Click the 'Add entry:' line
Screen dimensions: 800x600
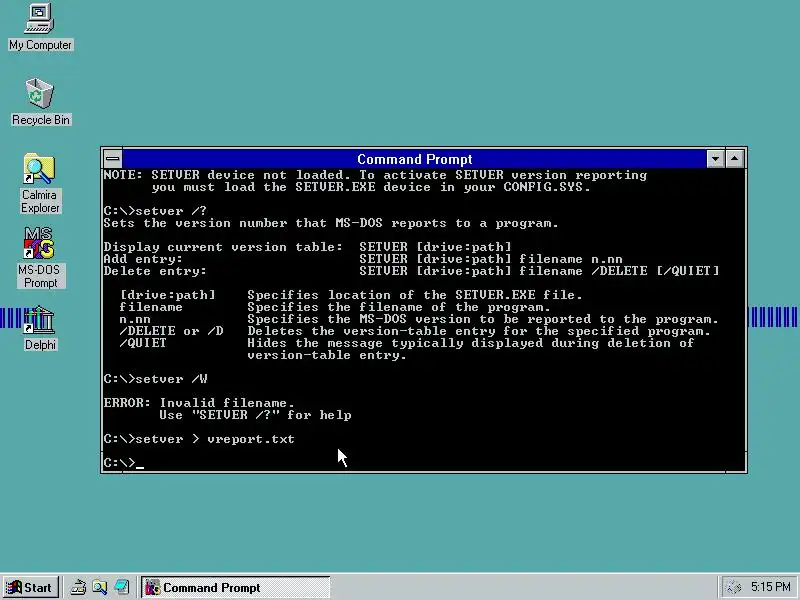[363, 259]
